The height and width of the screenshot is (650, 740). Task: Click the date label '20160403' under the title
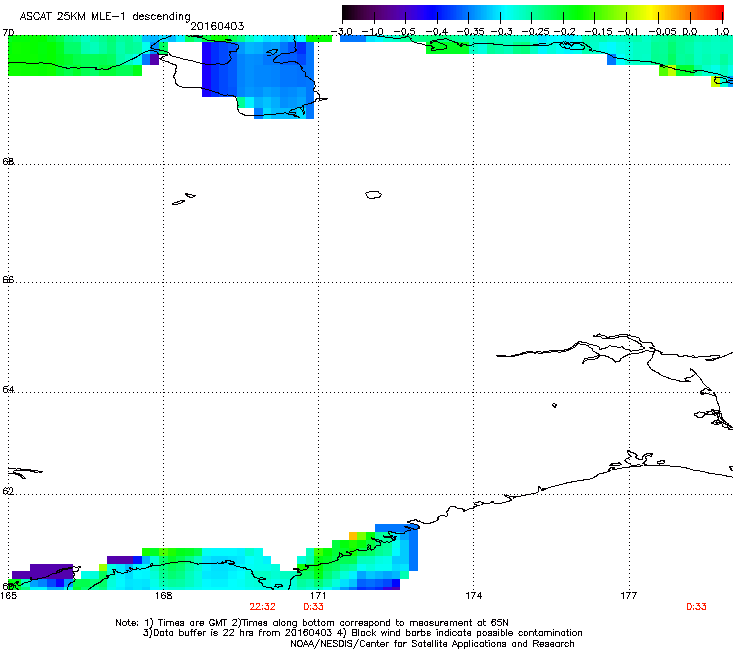(x=217, y=26)
